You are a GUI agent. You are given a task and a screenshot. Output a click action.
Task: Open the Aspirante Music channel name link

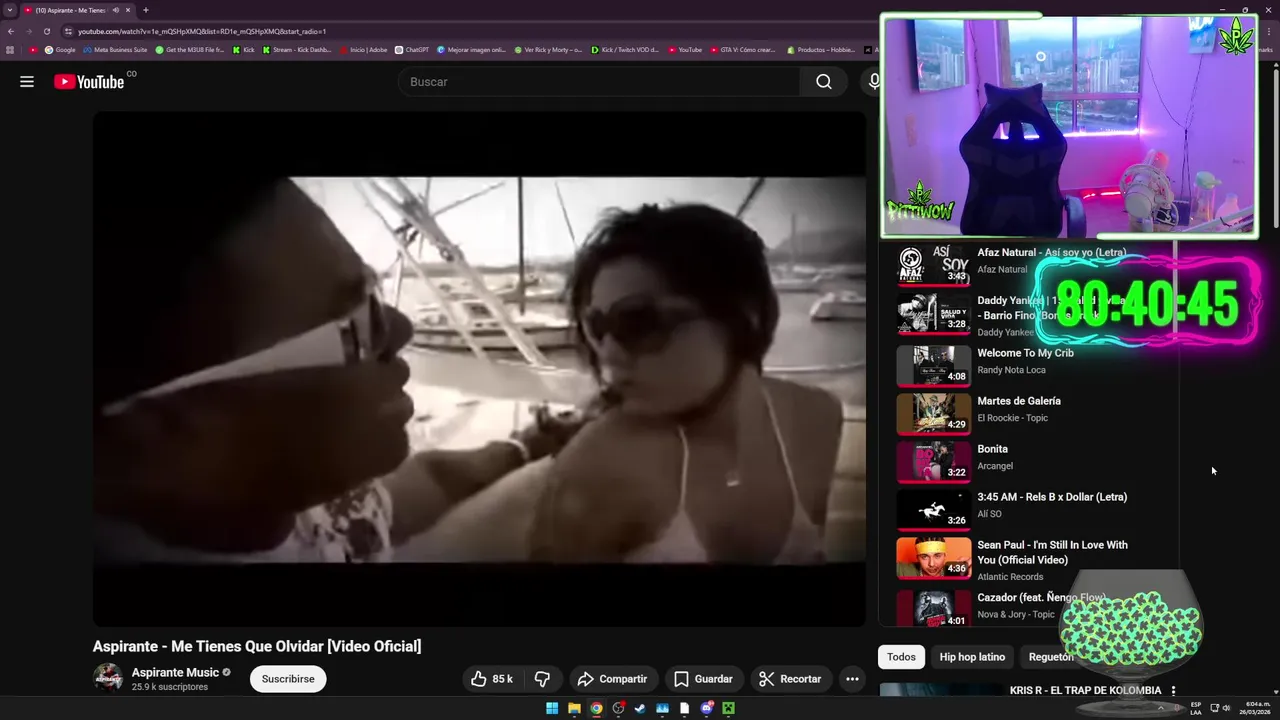[x=175, y=672]
